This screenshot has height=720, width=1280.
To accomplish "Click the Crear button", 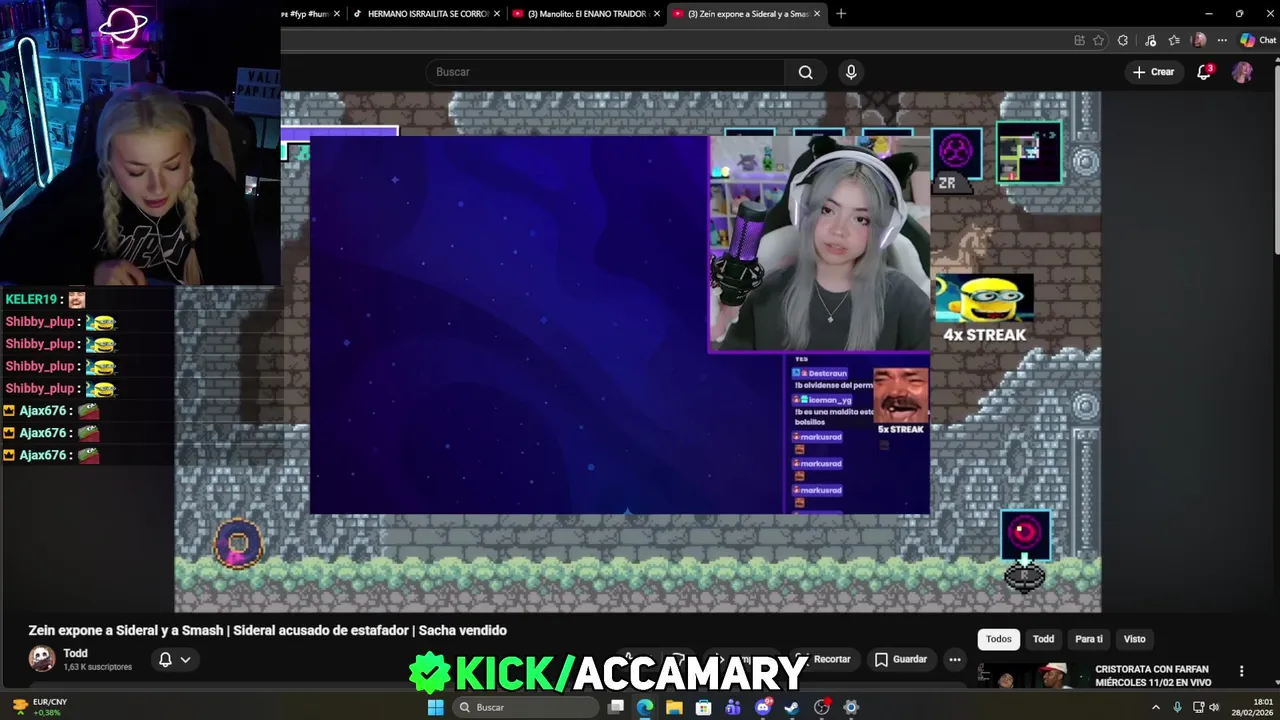I will (1153, 72).
